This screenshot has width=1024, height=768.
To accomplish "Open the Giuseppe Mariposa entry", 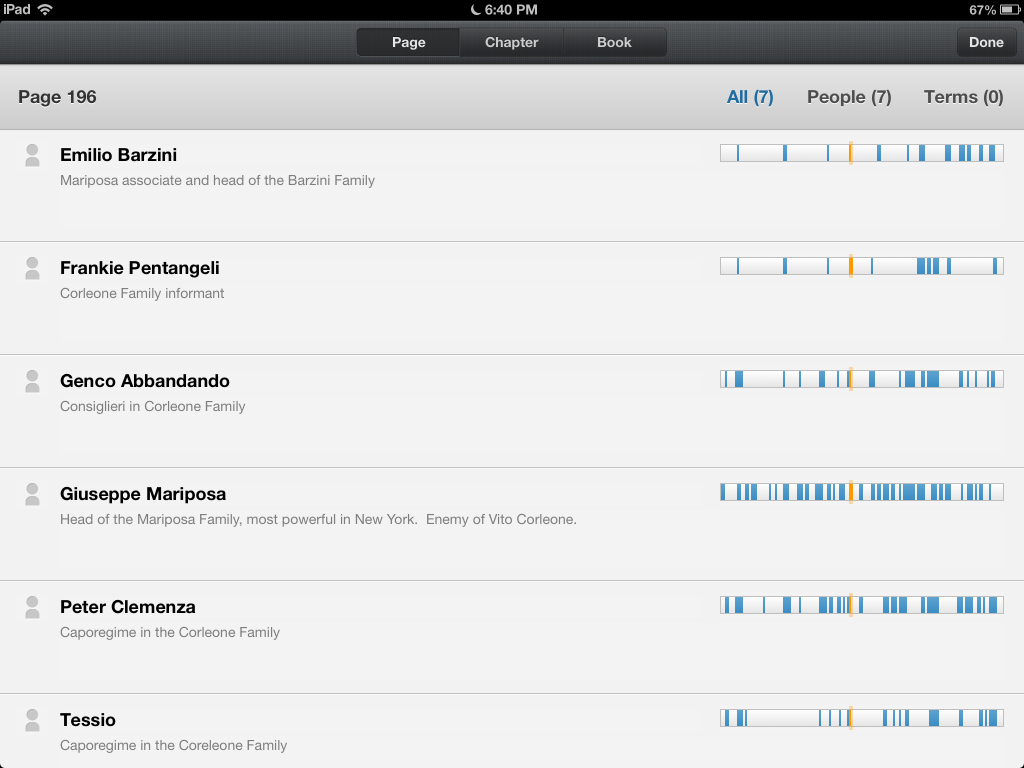I will pos(512,524).
